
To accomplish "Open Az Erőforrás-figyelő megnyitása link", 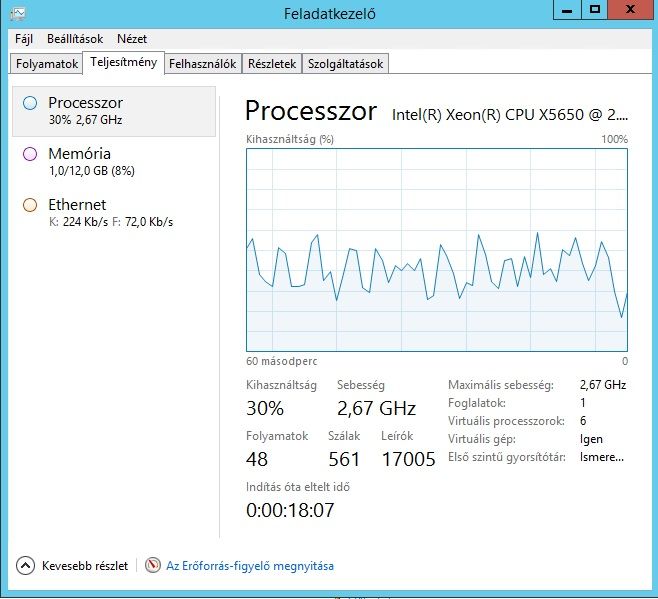I will (250, 565).
